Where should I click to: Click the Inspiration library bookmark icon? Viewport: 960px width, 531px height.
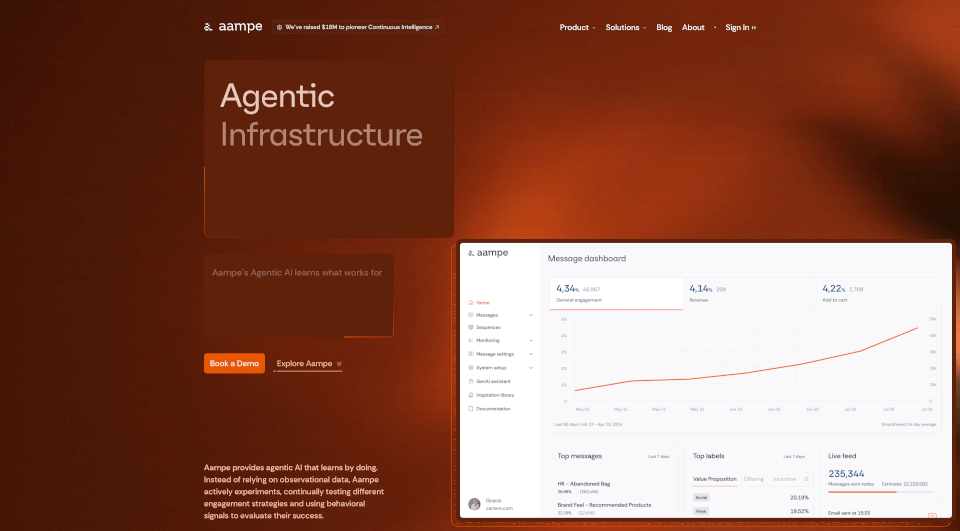[471, 395]
